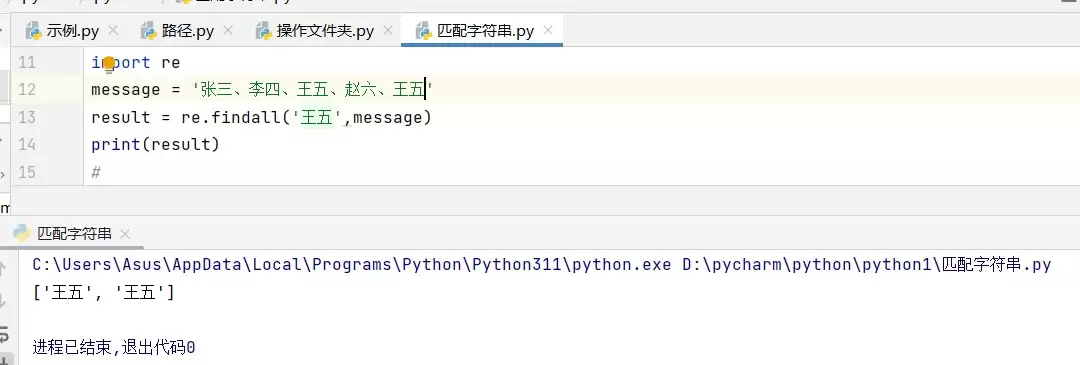The image size is (1080, 365).
Task: Click the 'findall' method name
Action: [x=246, y=117]
